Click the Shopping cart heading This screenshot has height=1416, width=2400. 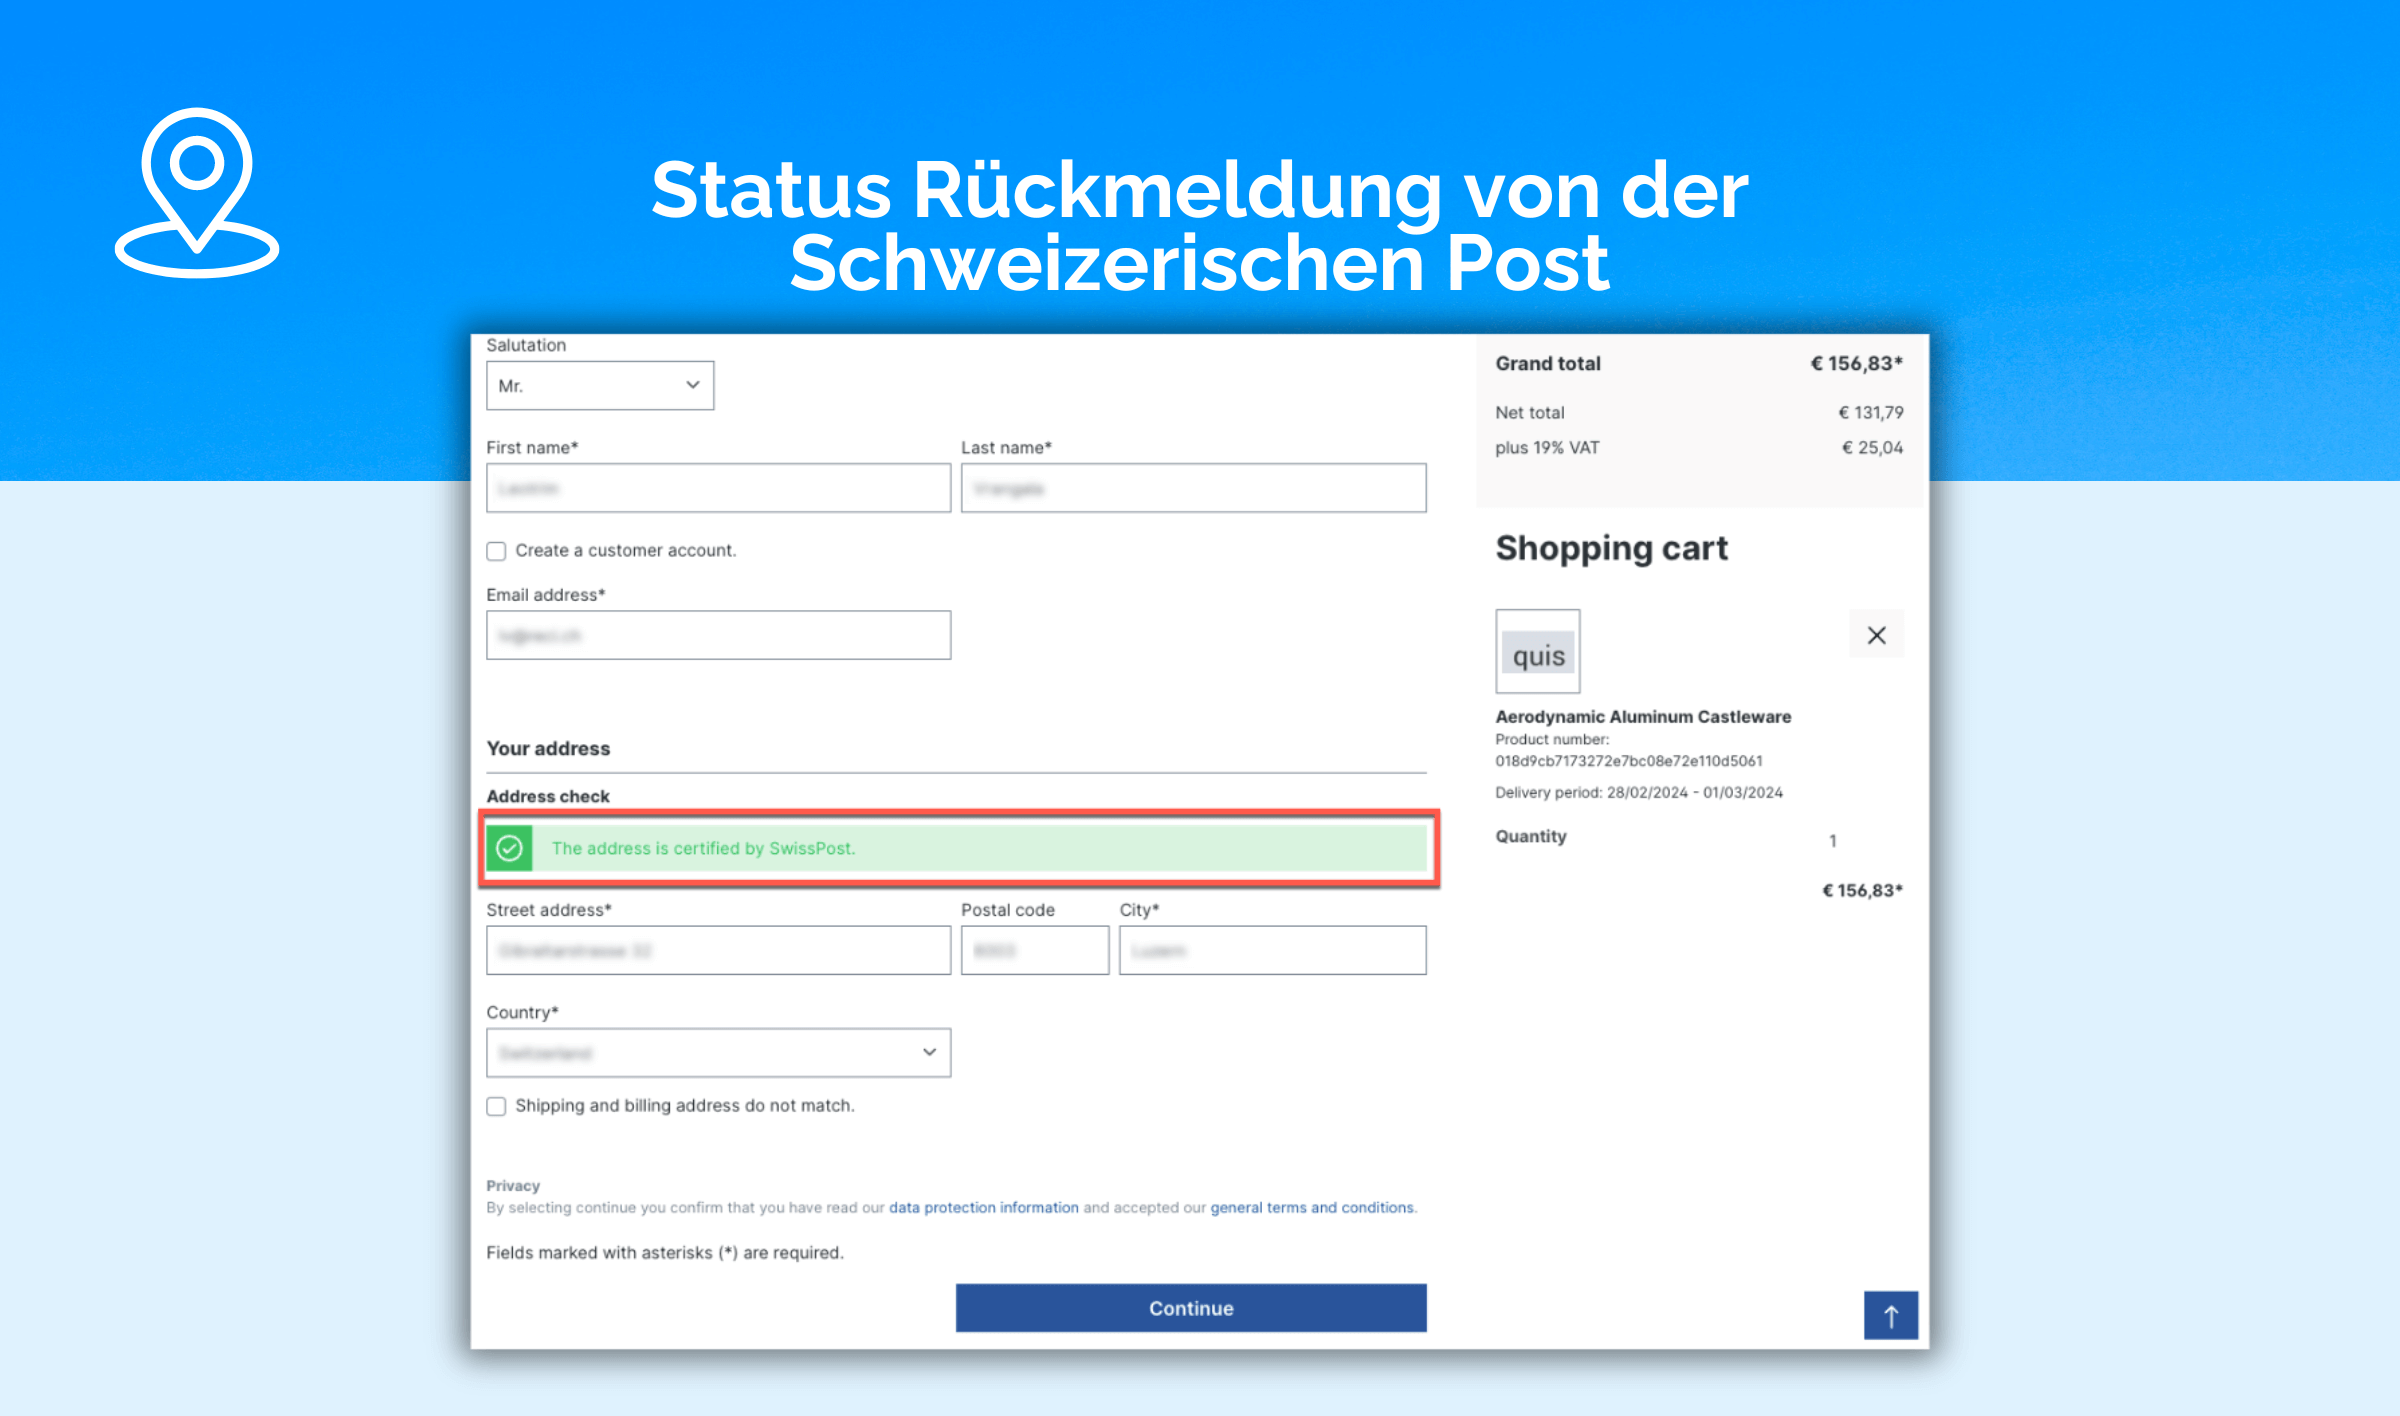tap(1612, 549)
